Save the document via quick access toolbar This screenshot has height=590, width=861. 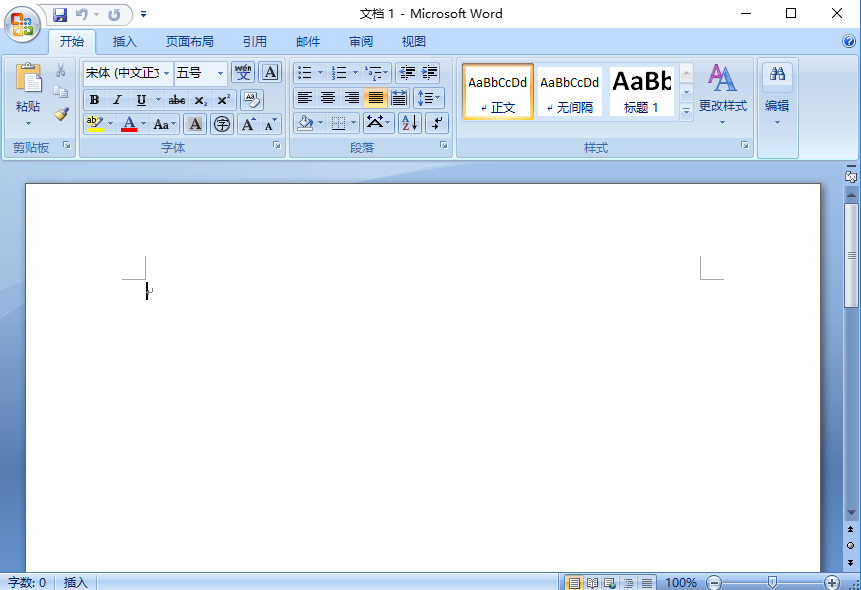click(x=60, y=15)
